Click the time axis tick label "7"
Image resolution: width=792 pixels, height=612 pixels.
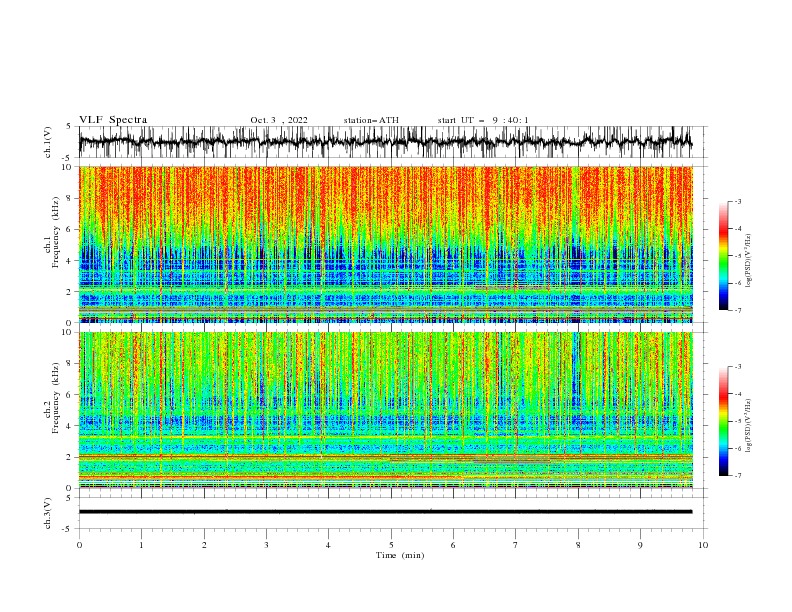516,545
